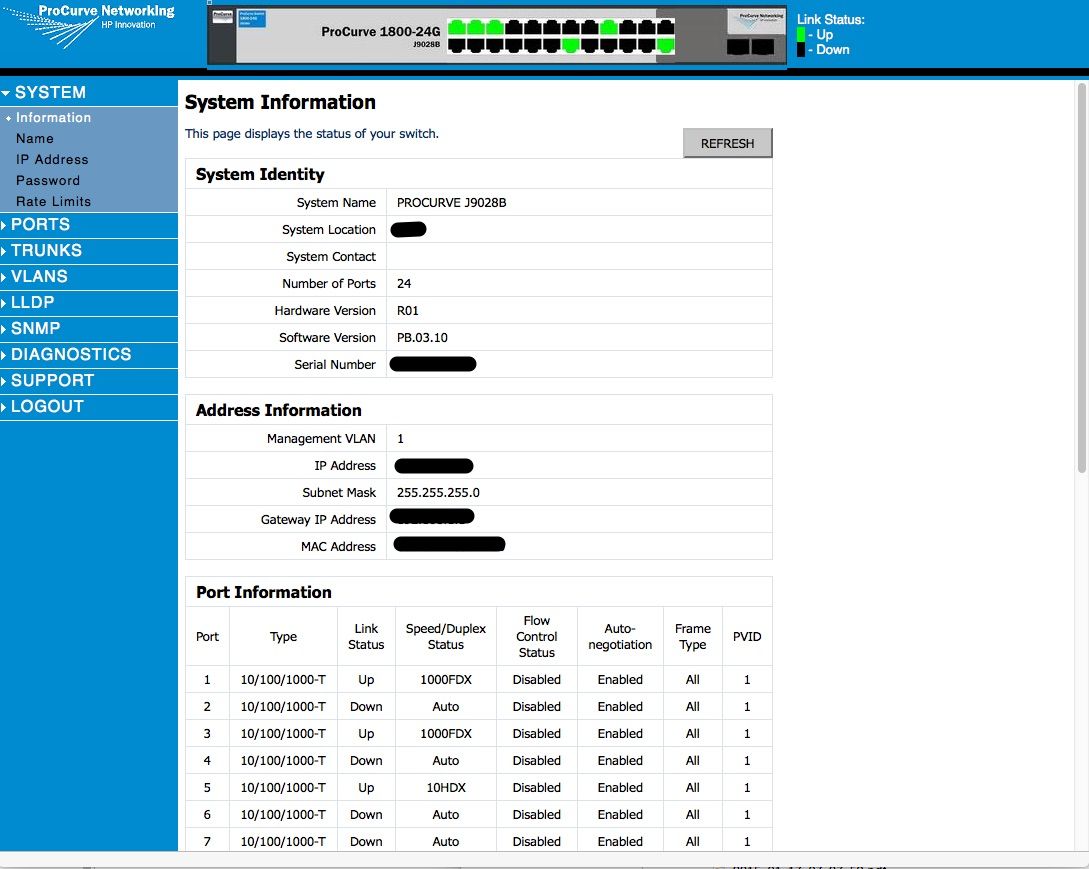Click the Disabled flow control cell for port 6
The image size is (1089, 869).
click(x=537, y=815)
